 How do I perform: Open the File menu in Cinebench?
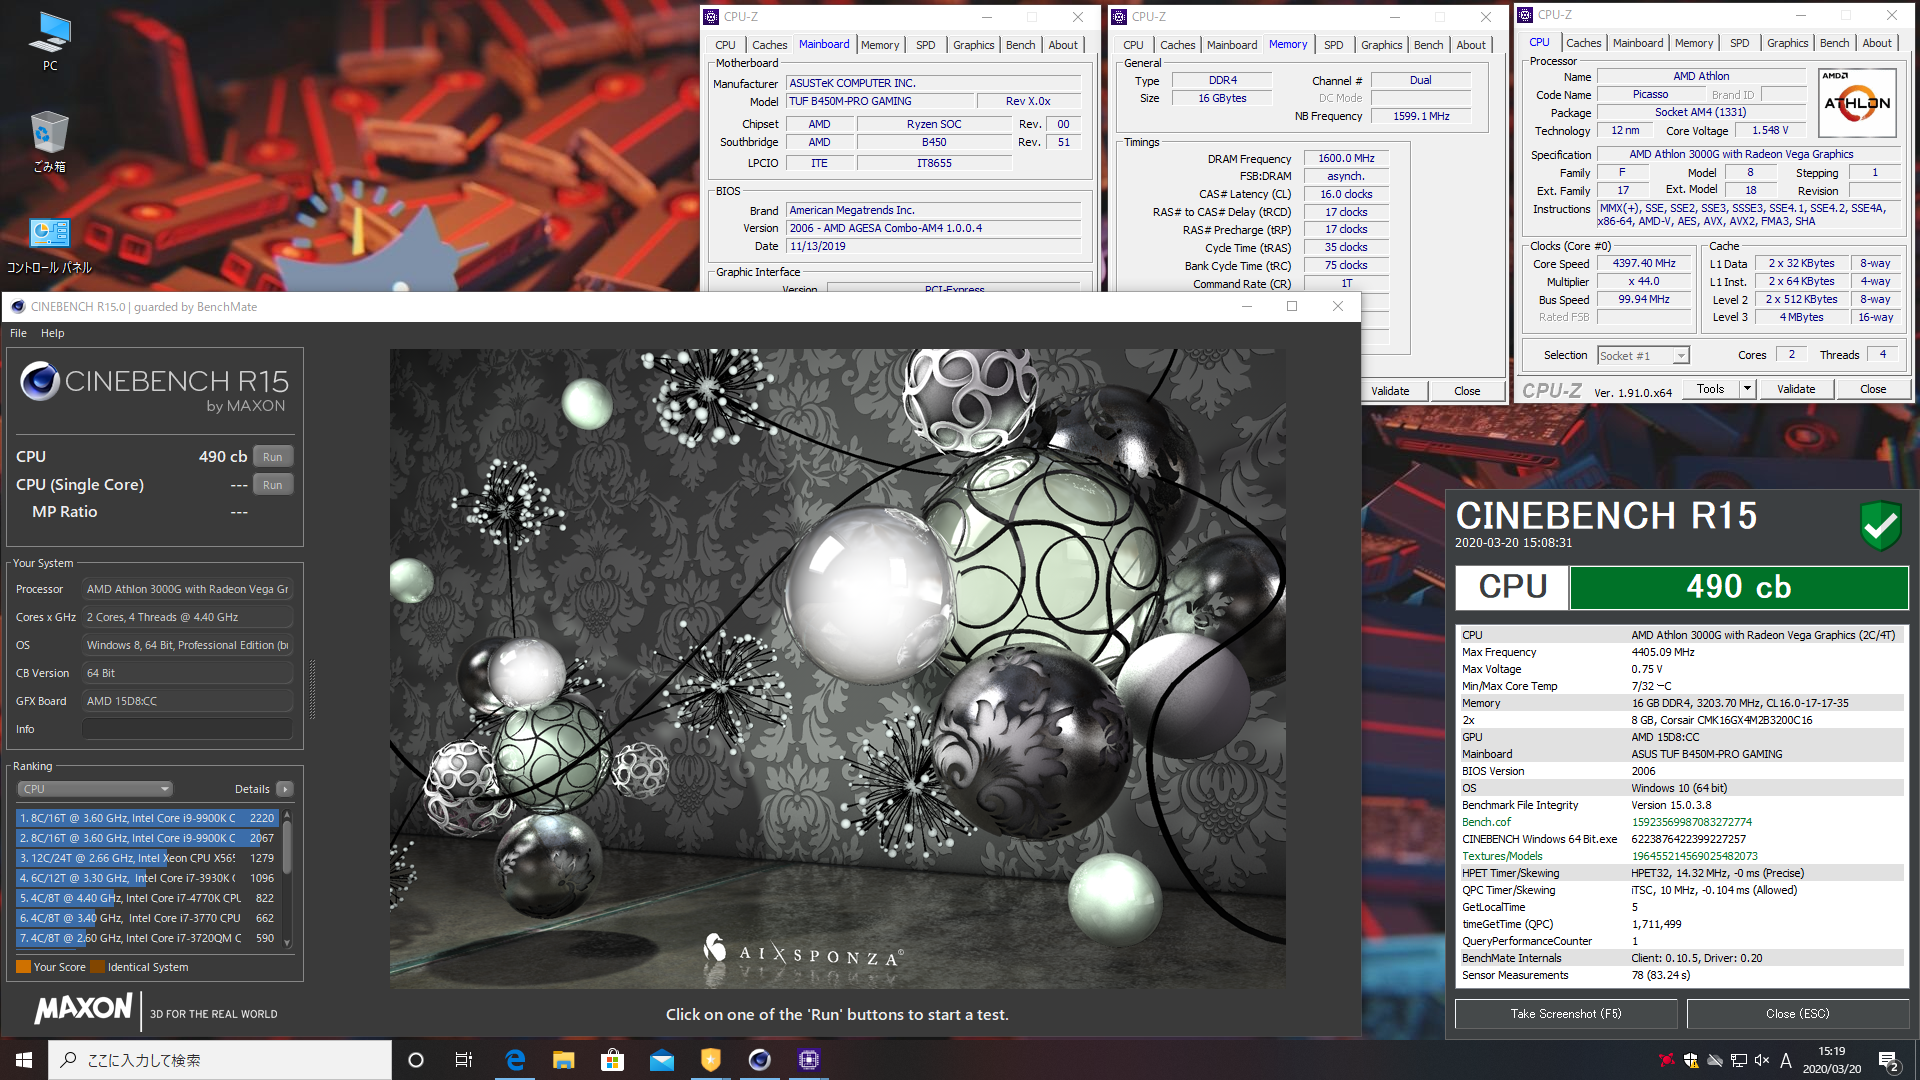tap(18, 333)
